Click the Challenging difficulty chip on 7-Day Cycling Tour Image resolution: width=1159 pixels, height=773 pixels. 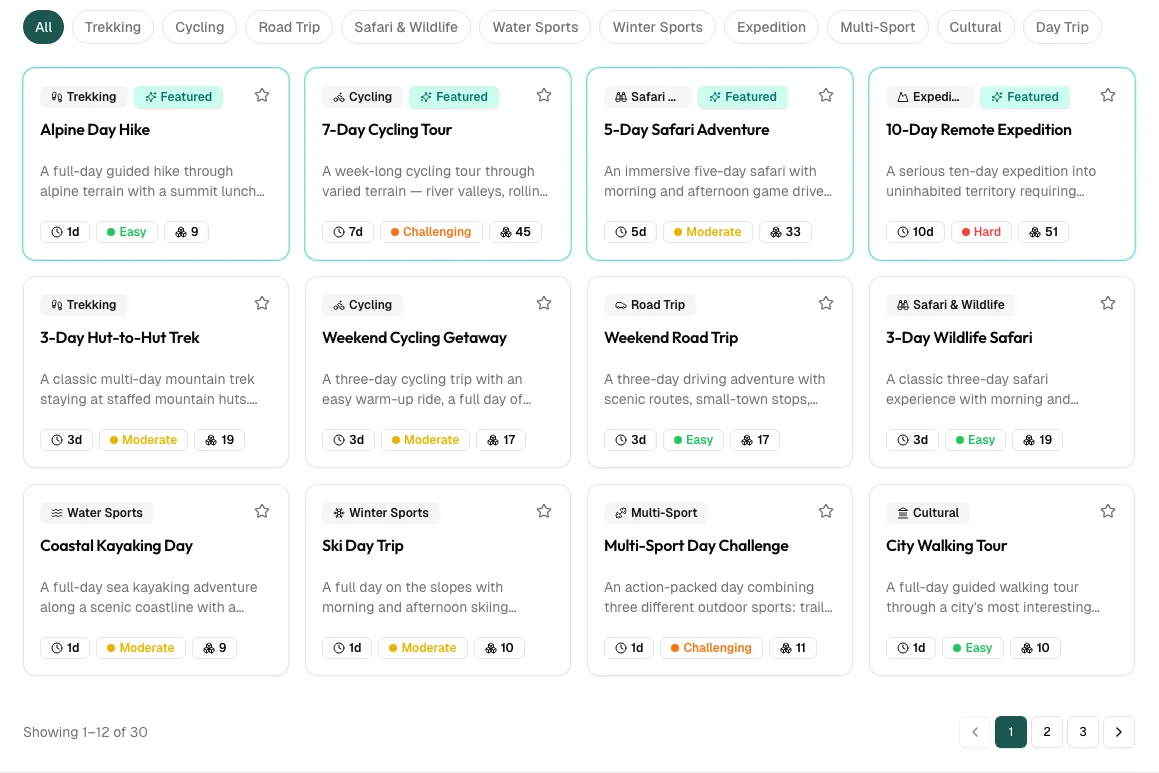[431, 231]
